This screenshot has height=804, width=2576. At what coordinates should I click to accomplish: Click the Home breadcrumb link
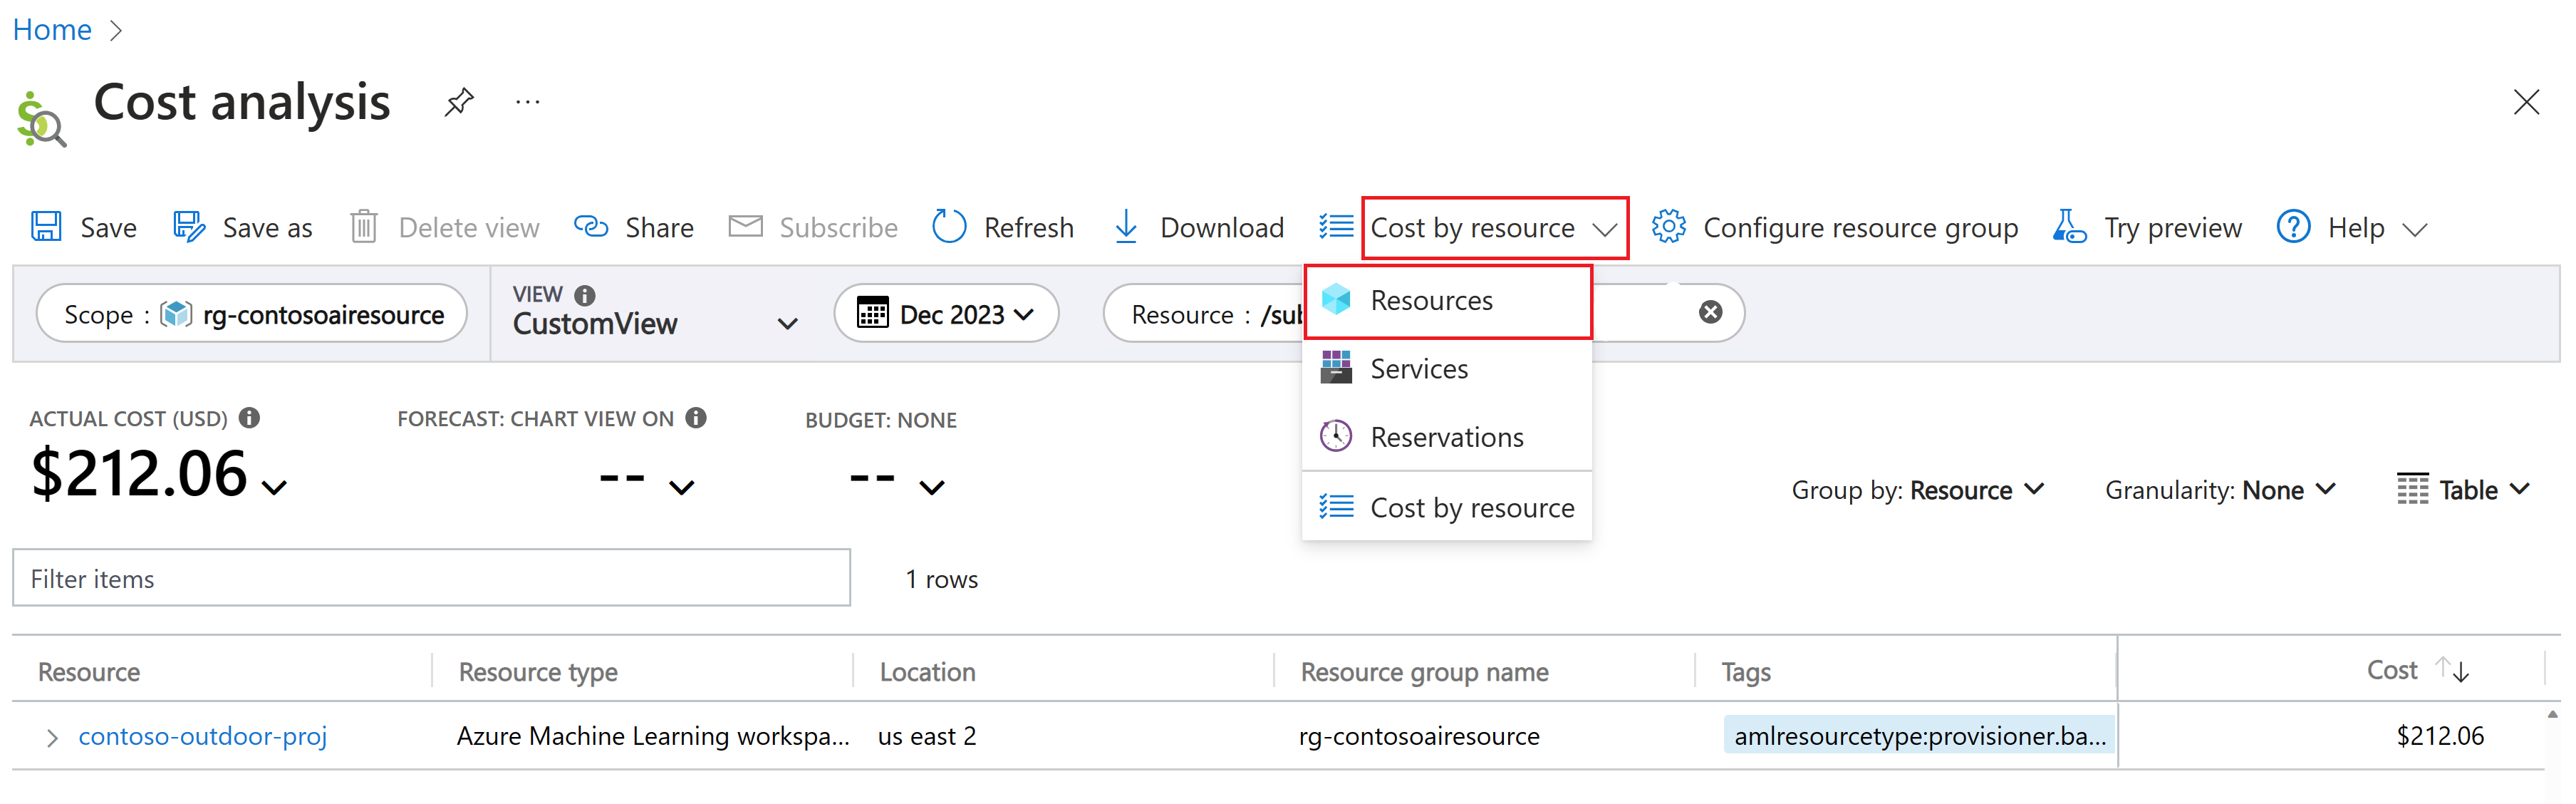coord(52,30)
